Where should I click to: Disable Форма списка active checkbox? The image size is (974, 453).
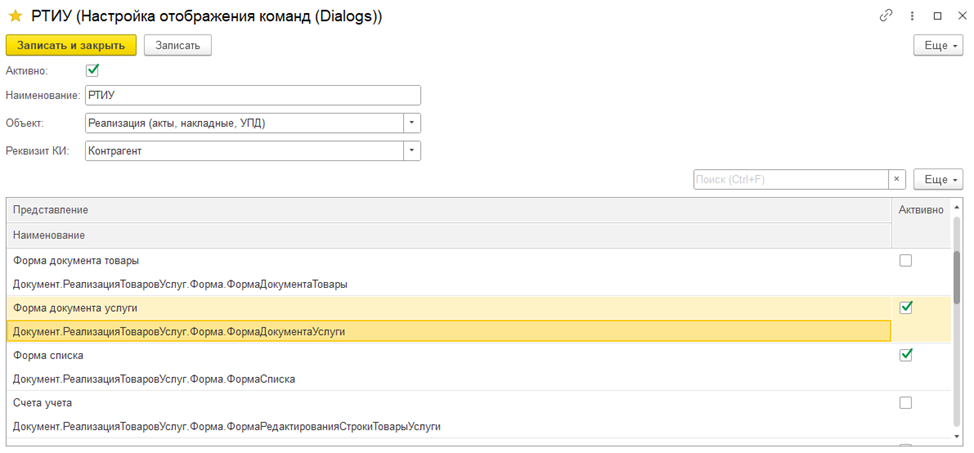point(906,354)
